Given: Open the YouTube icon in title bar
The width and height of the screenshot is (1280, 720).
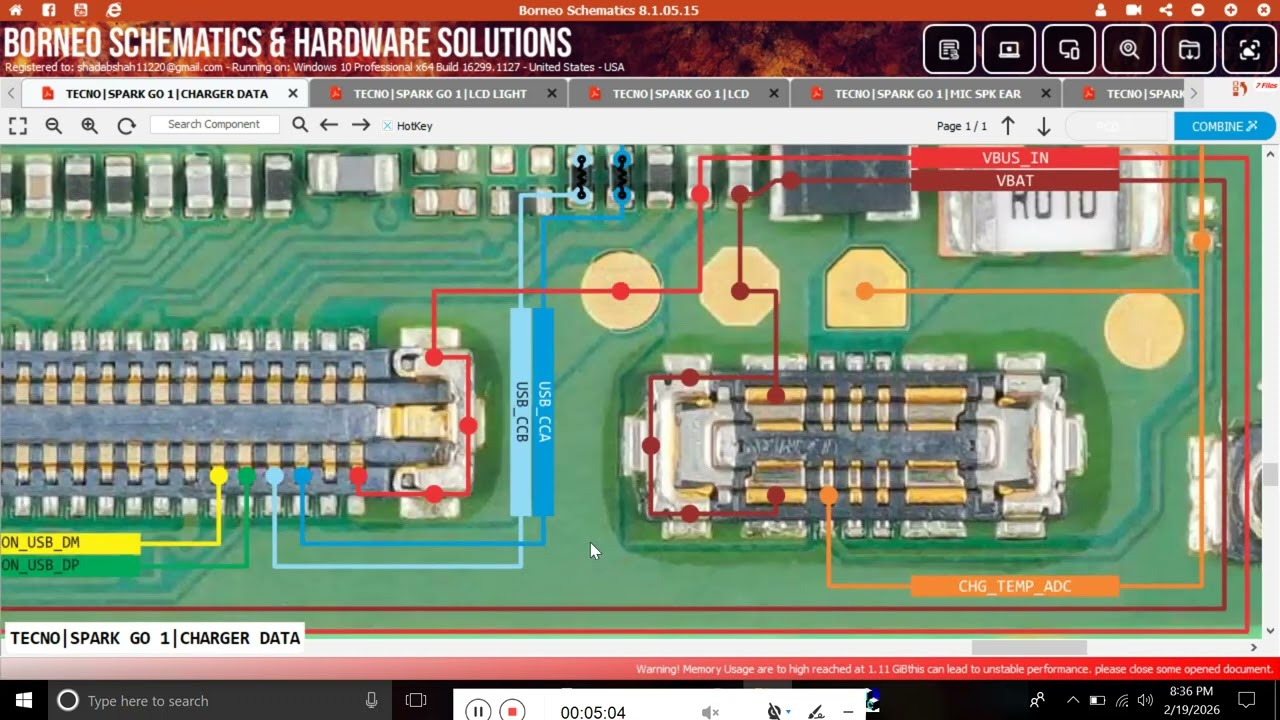Looking at the screenshot, I should (81, 10).
